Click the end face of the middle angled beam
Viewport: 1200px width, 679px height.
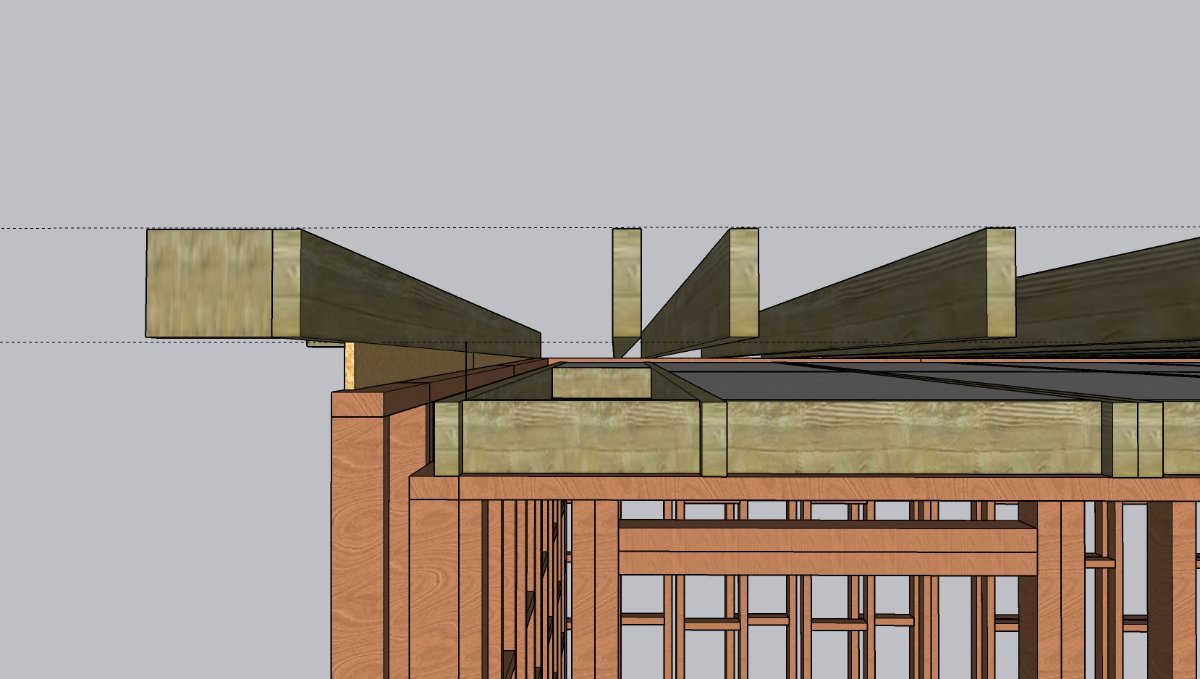point(743,283)
